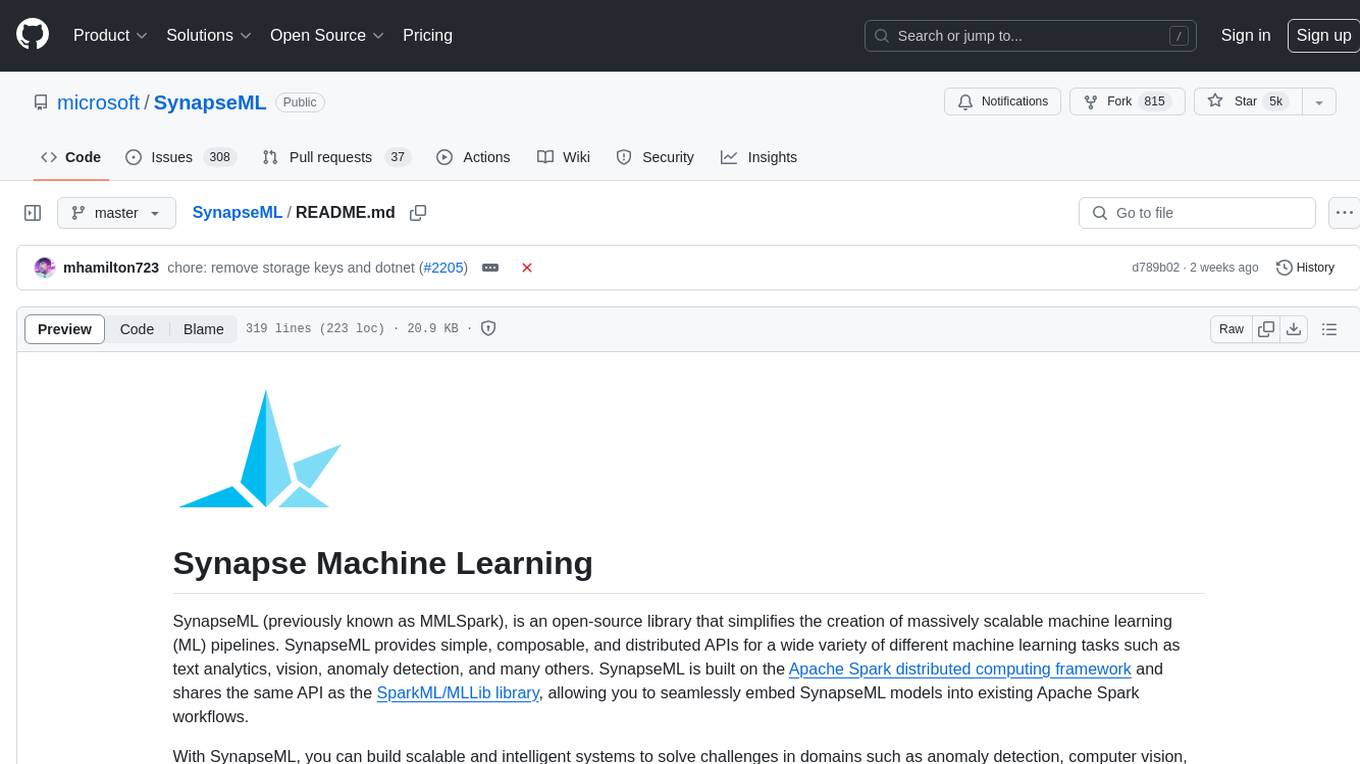Copy the README.md file path
The height and width of the screenshot is (764, 1360).
418,213
